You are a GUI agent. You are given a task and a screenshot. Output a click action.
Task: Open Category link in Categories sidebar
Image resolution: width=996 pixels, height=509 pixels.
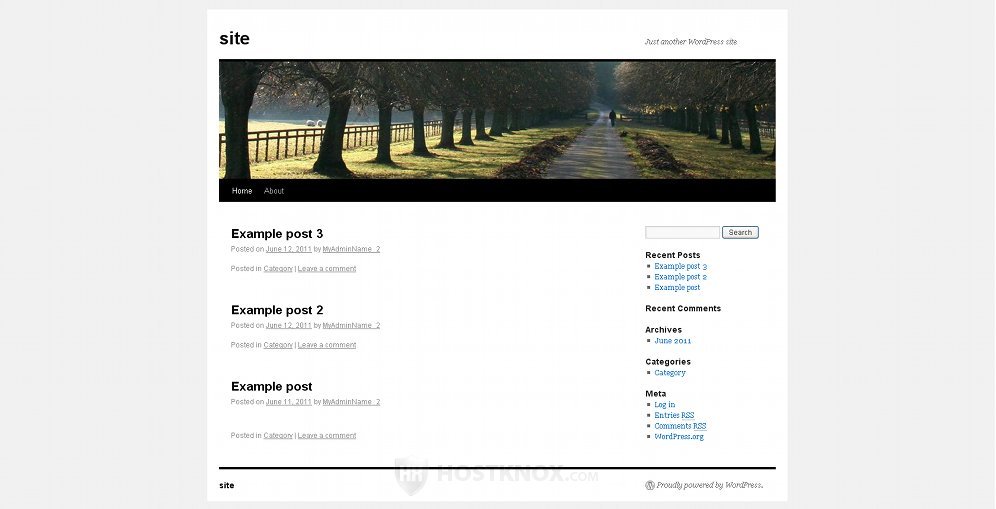coord(670,372)
